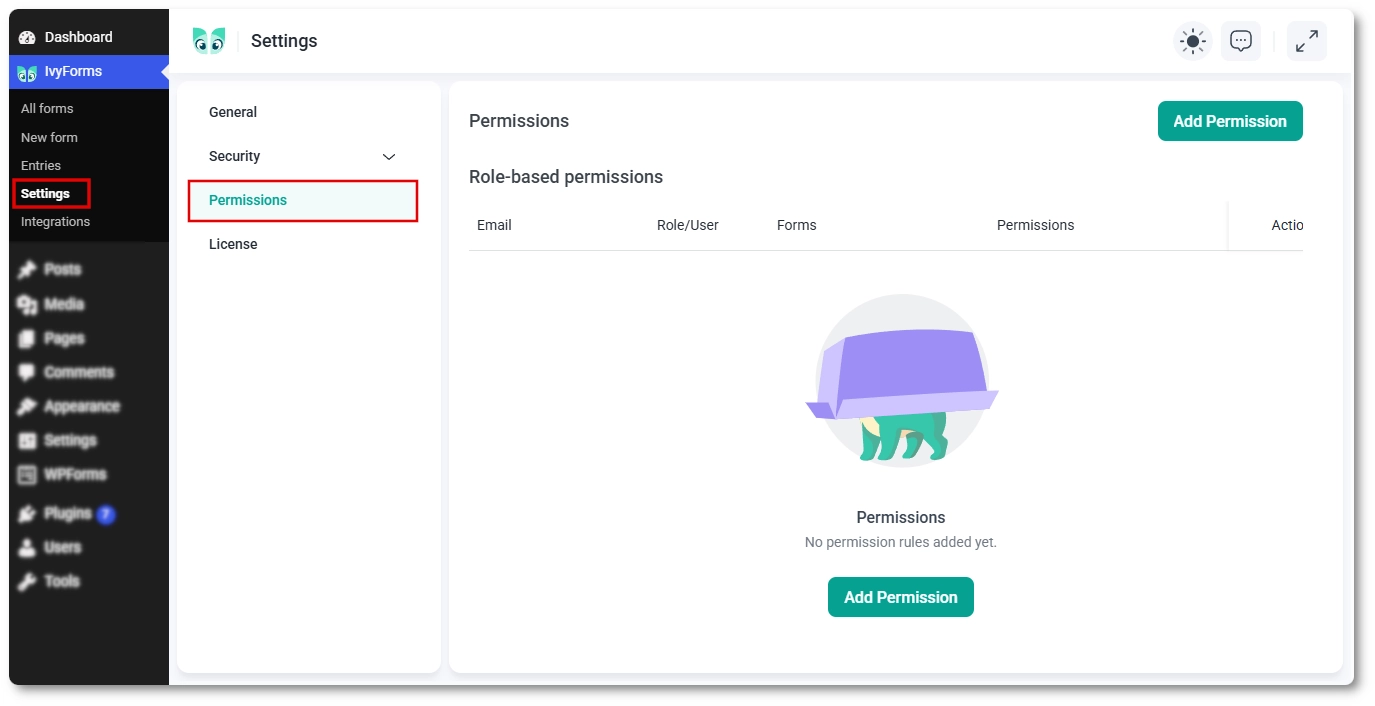Open the Media menu
Screen dimensions: 1375x706
(x=89, y=304)
